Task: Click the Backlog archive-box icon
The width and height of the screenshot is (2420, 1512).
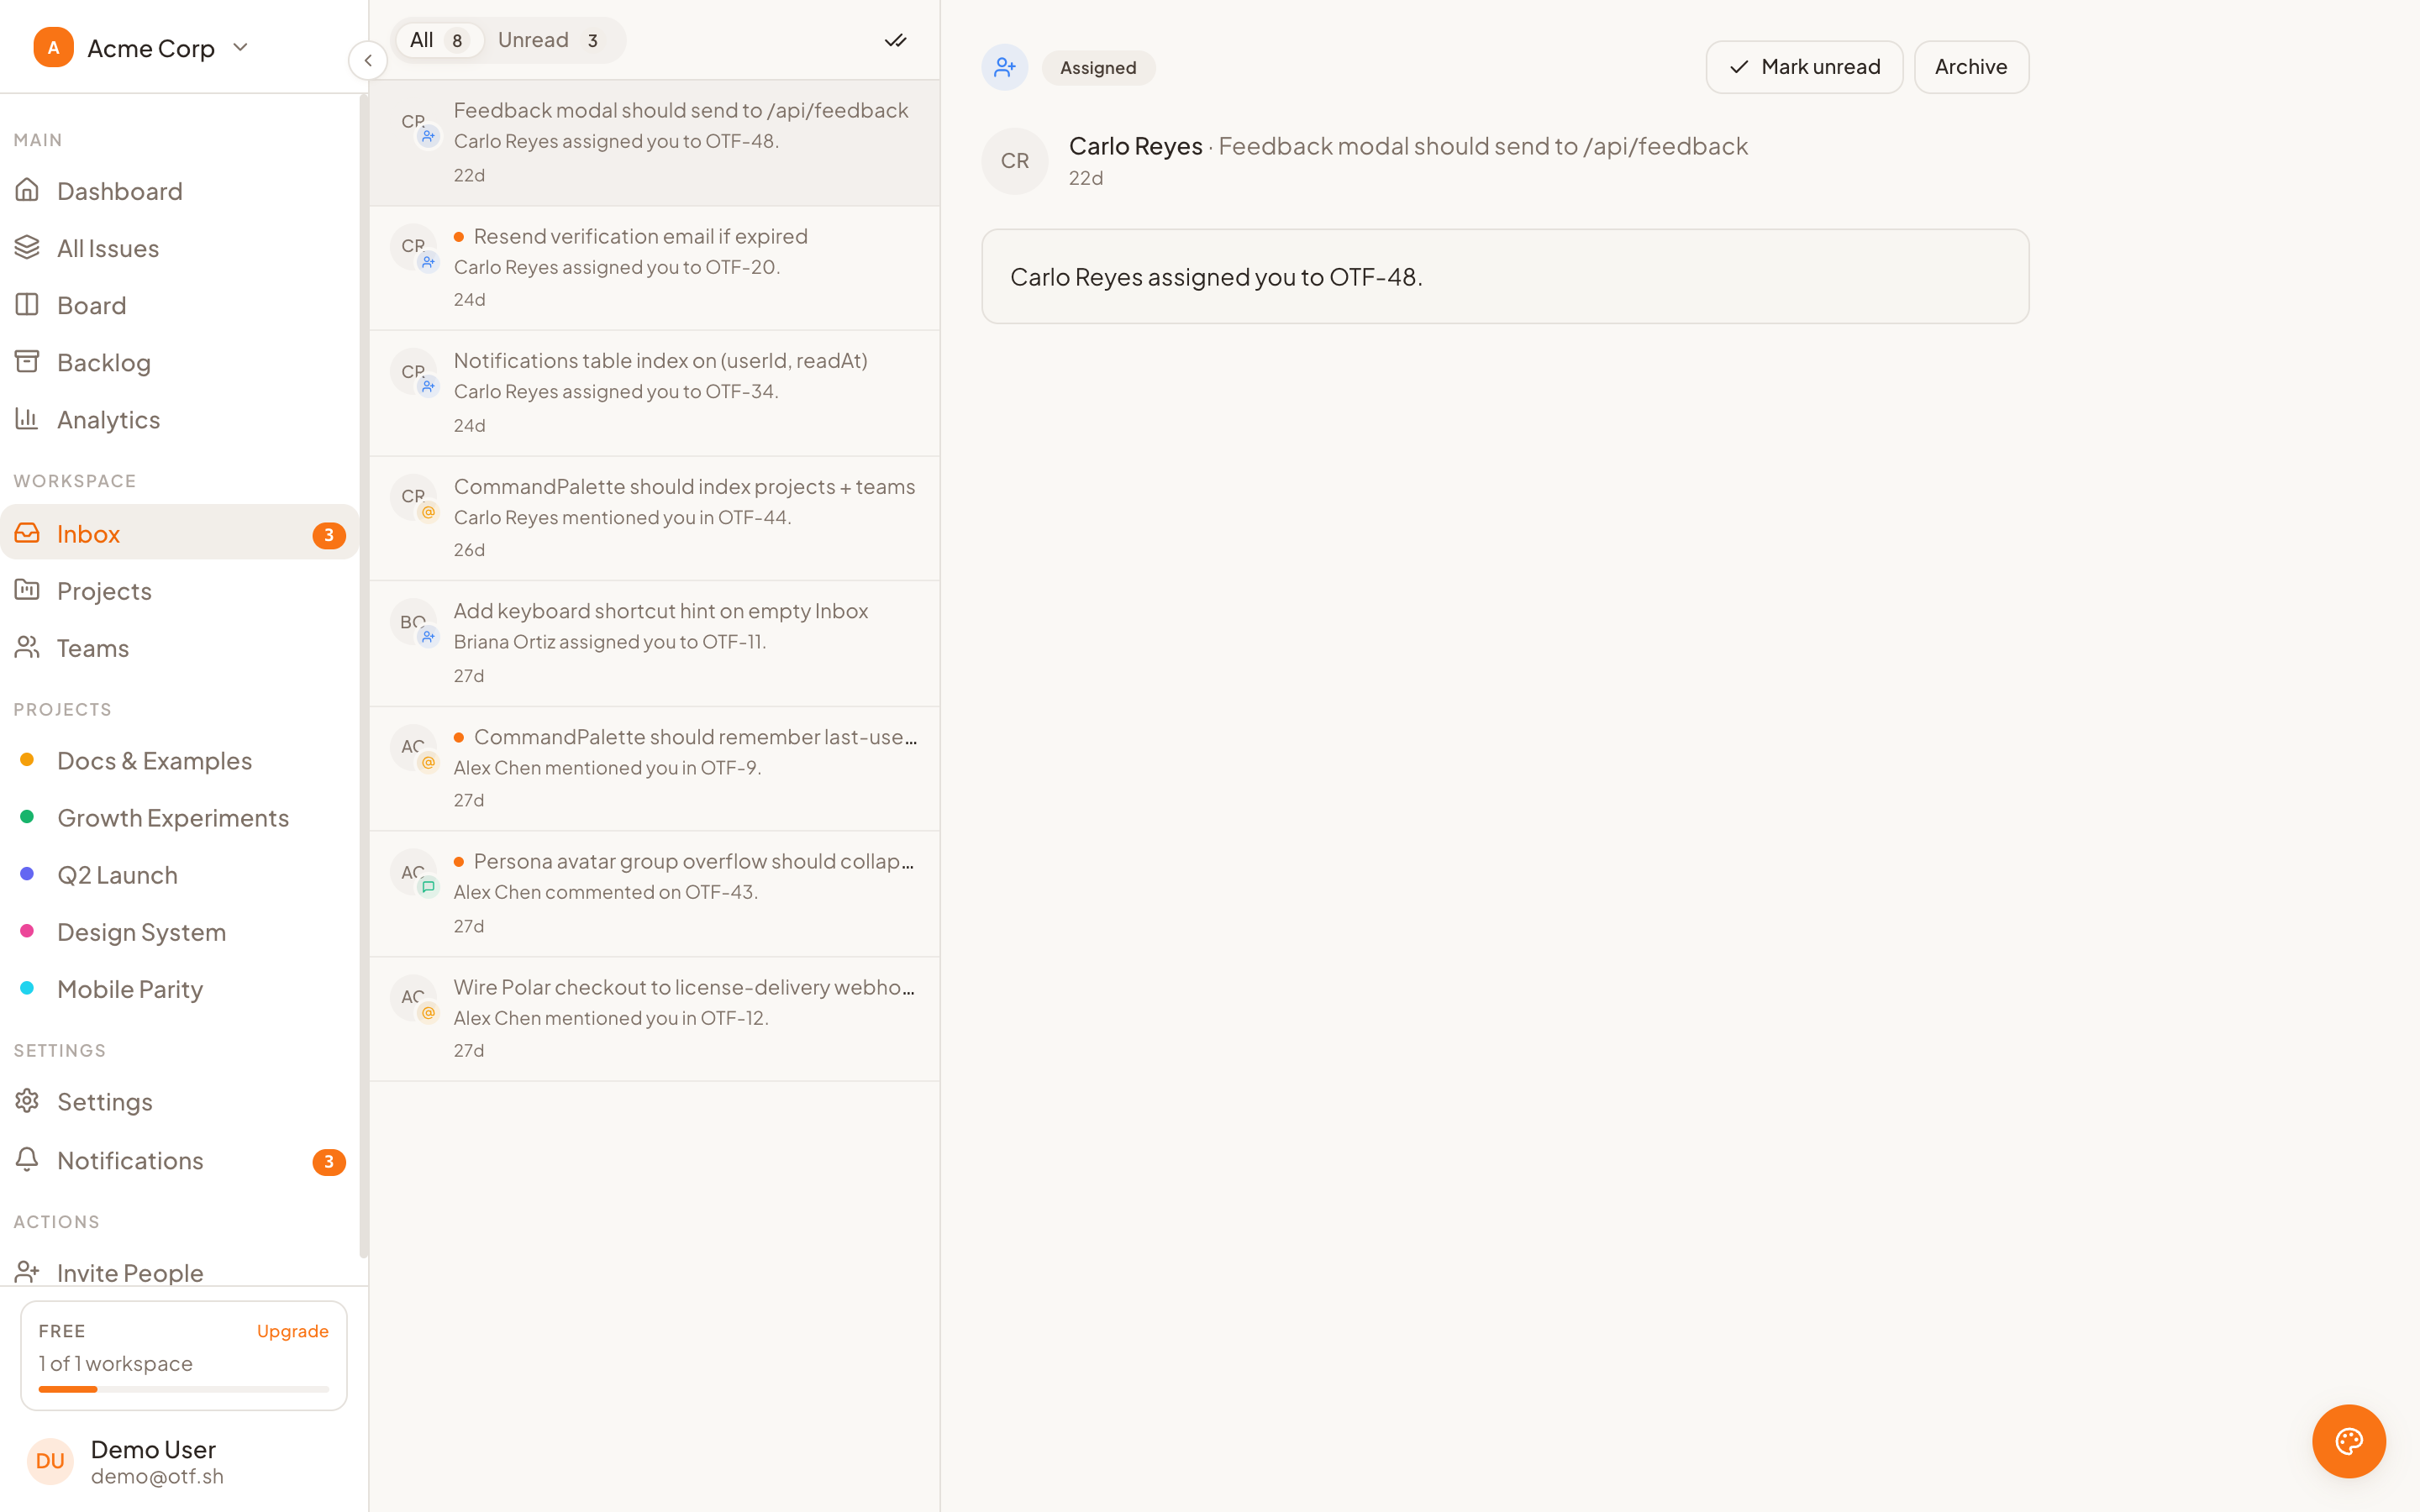Action: pos(27,361)
